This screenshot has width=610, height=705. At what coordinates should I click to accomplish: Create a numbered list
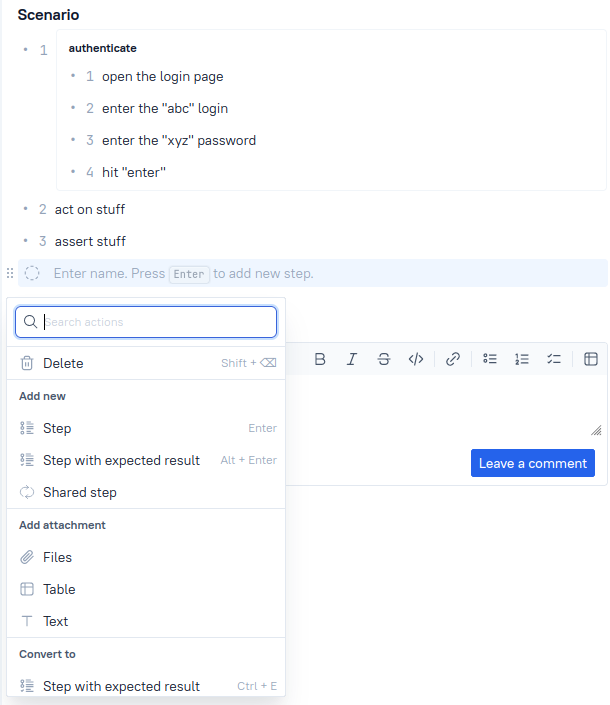(x=522, y=359)
